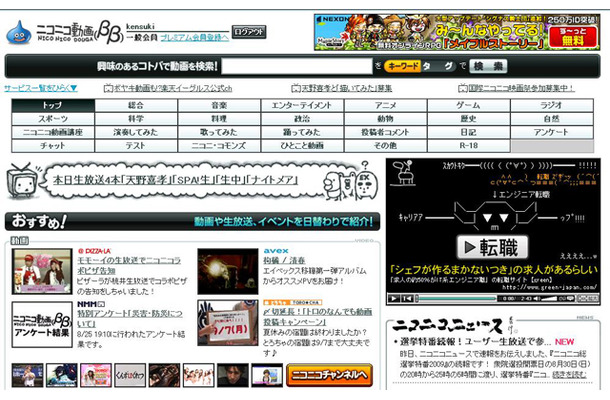Open the プレミアム会員登録へ link
Image resolution: width=610 pixels, height=400 pixels.
(x=195, y=37)
